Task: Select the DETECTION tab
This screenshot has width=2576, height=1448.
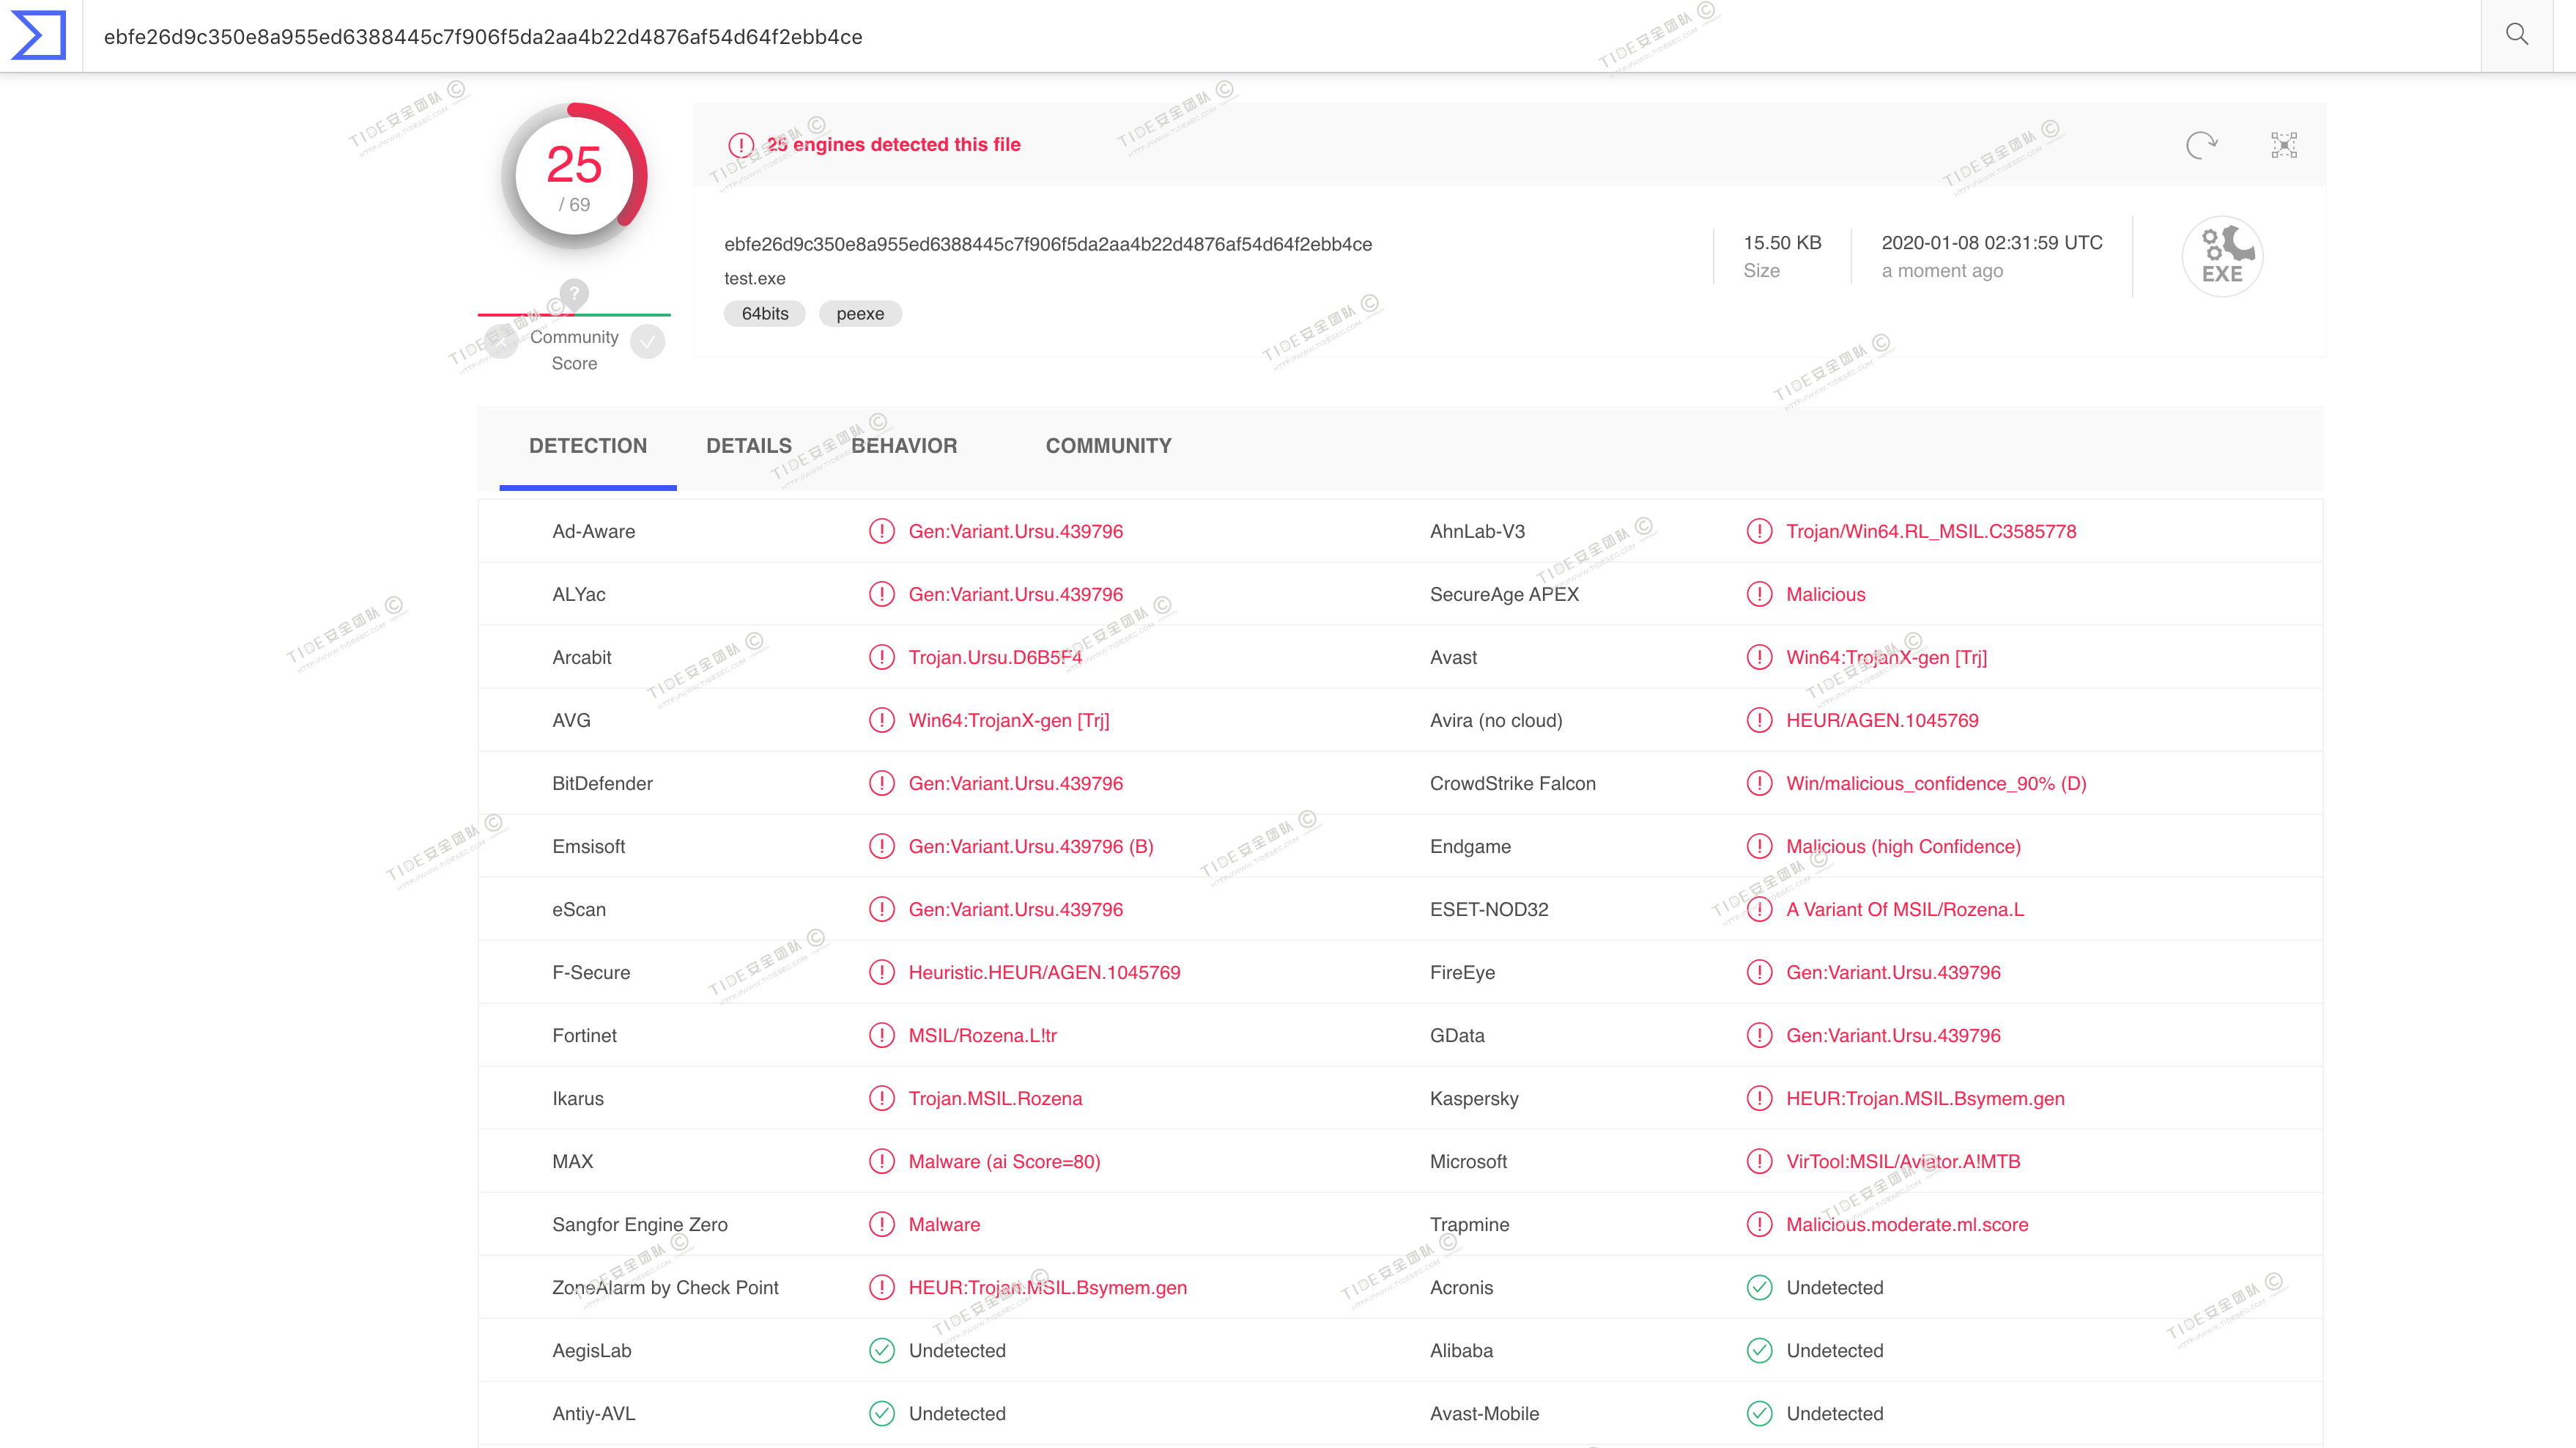Action: coord(587,446)
